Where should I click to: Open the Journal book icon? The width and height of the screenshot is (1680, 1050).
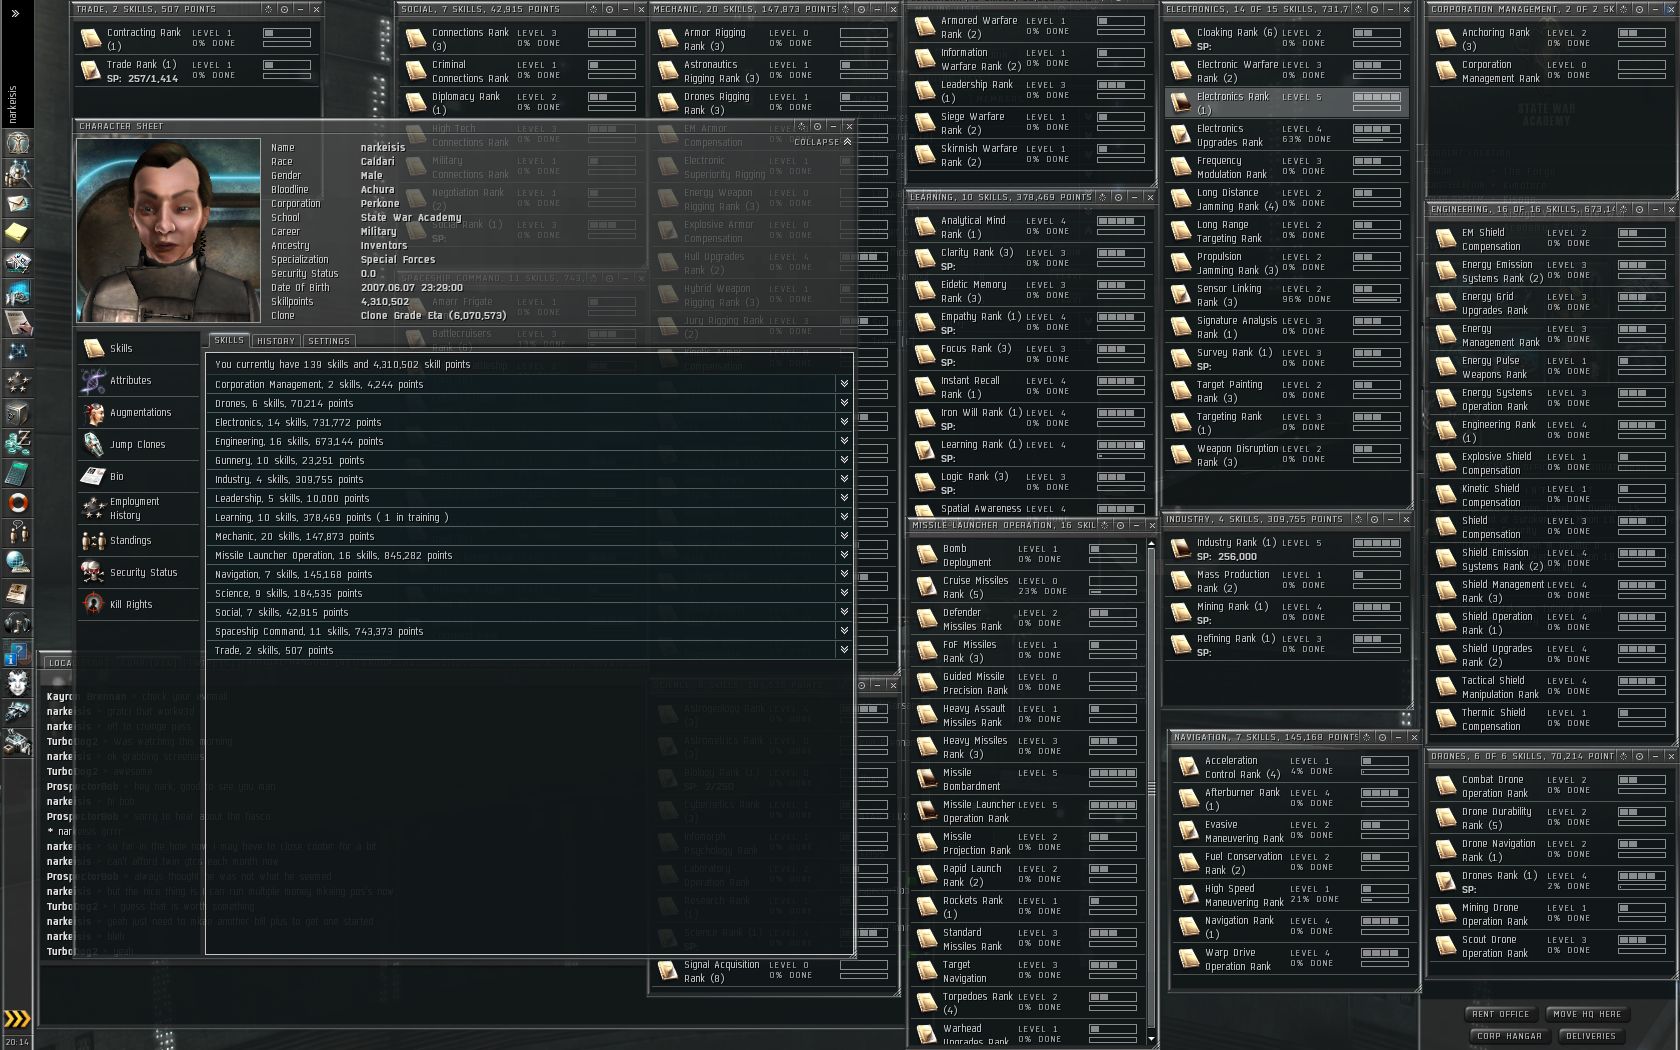(17, 593)
